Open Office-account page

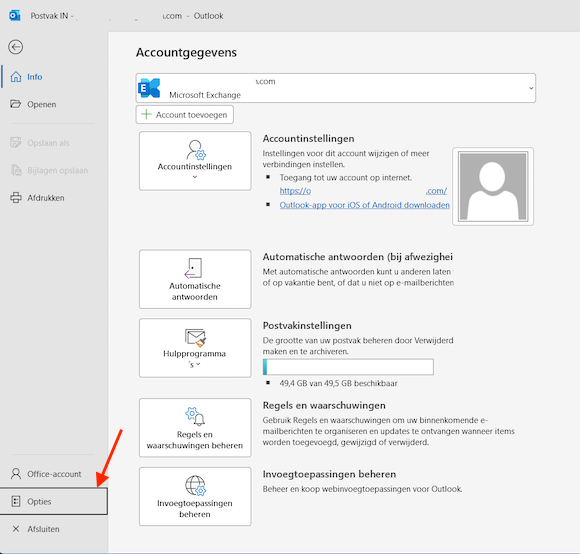(x=55, y=474)
